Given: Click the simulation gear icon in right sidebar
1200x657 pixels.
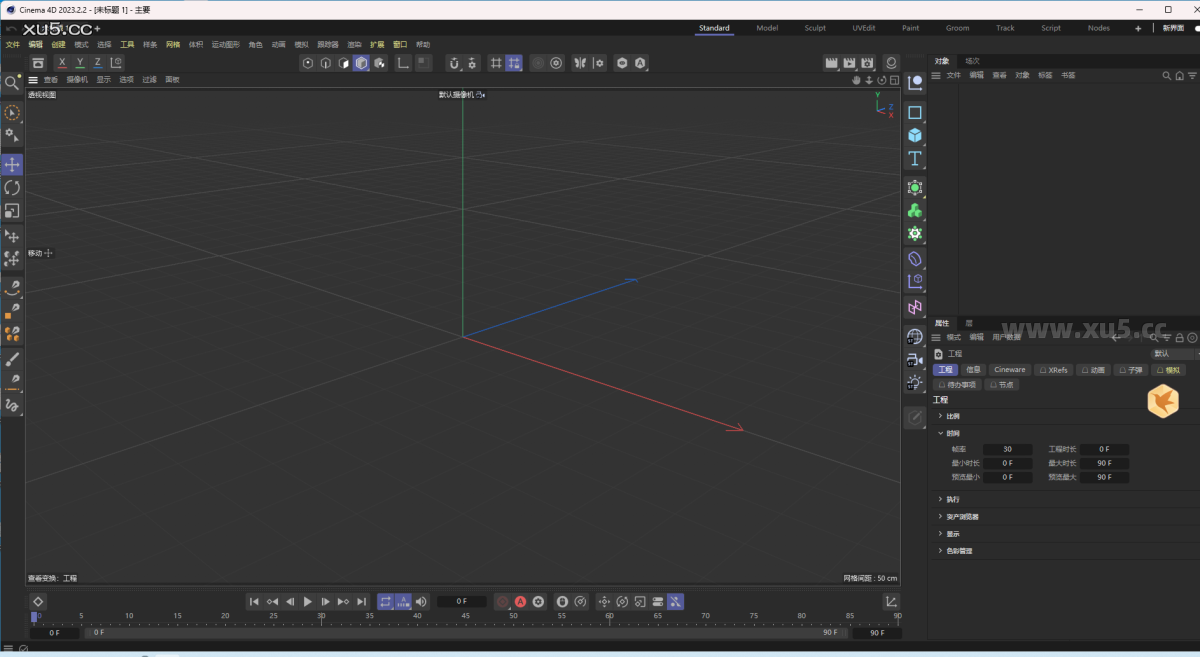Looking at the screenshot, I should pos(914,233).
